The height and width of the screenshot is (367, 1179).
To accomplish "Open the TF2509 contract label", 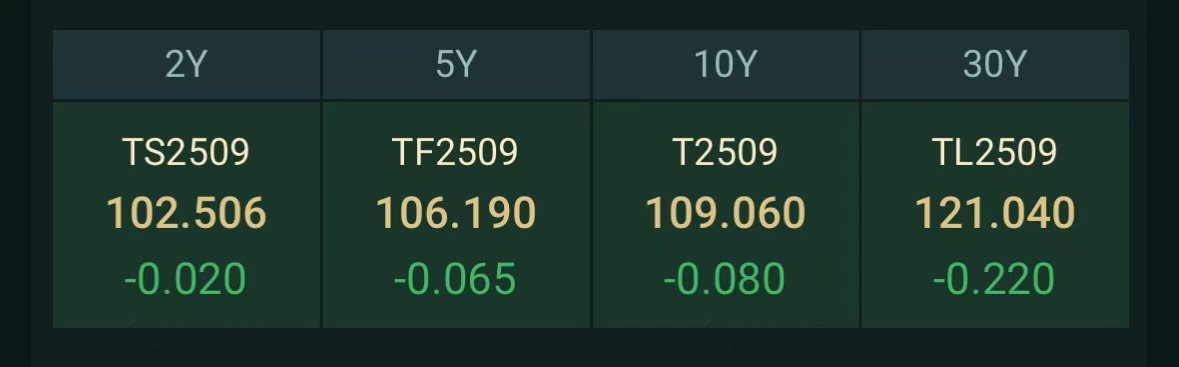I will (456, 153).
